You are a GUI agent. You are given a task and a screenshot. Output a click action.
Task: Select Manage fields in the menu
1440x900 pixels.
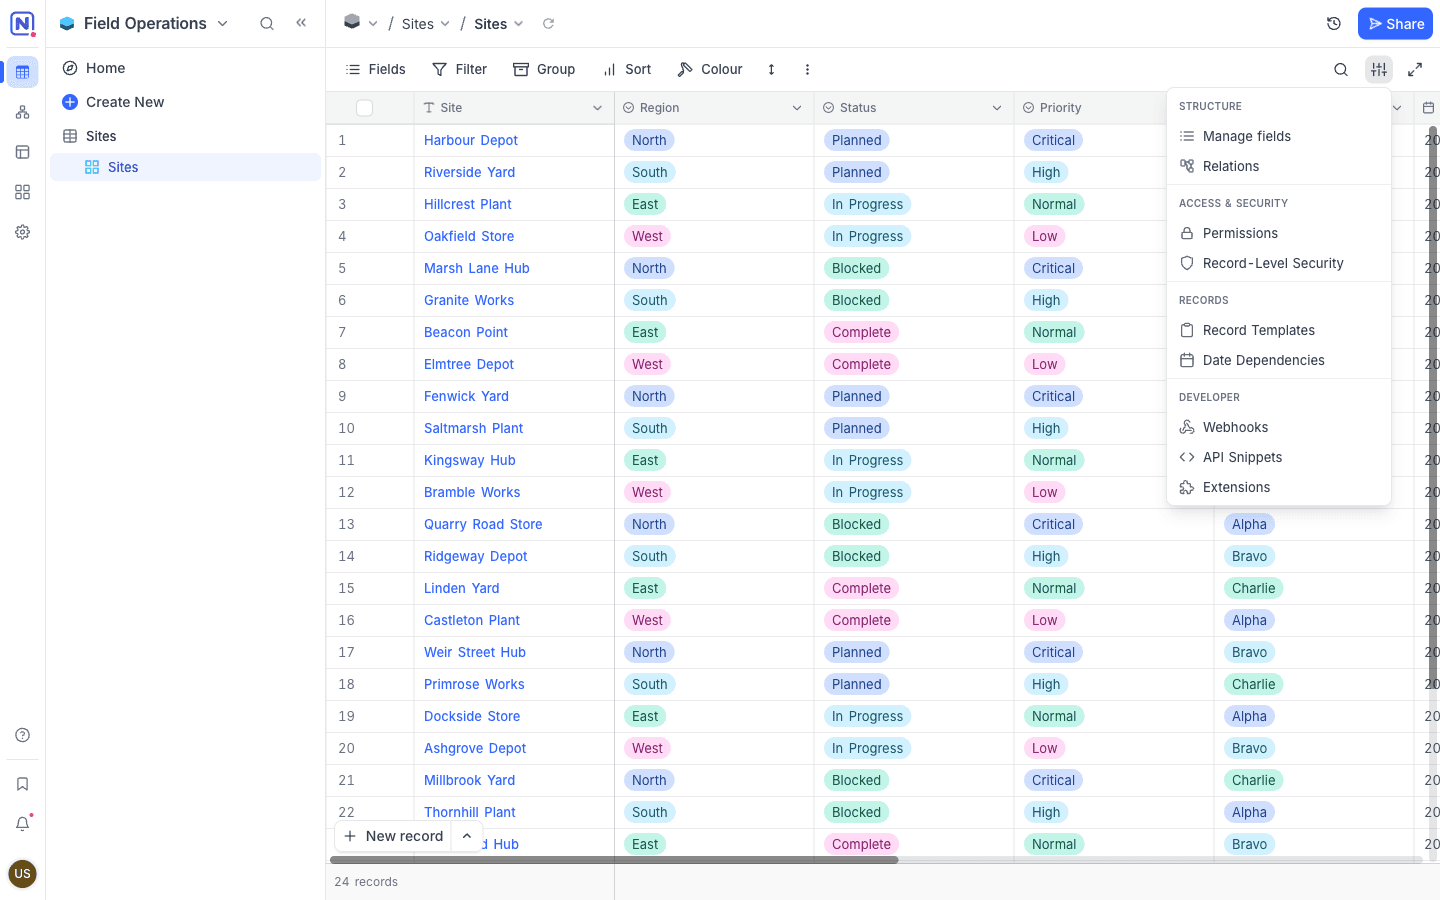[1278, 136]
